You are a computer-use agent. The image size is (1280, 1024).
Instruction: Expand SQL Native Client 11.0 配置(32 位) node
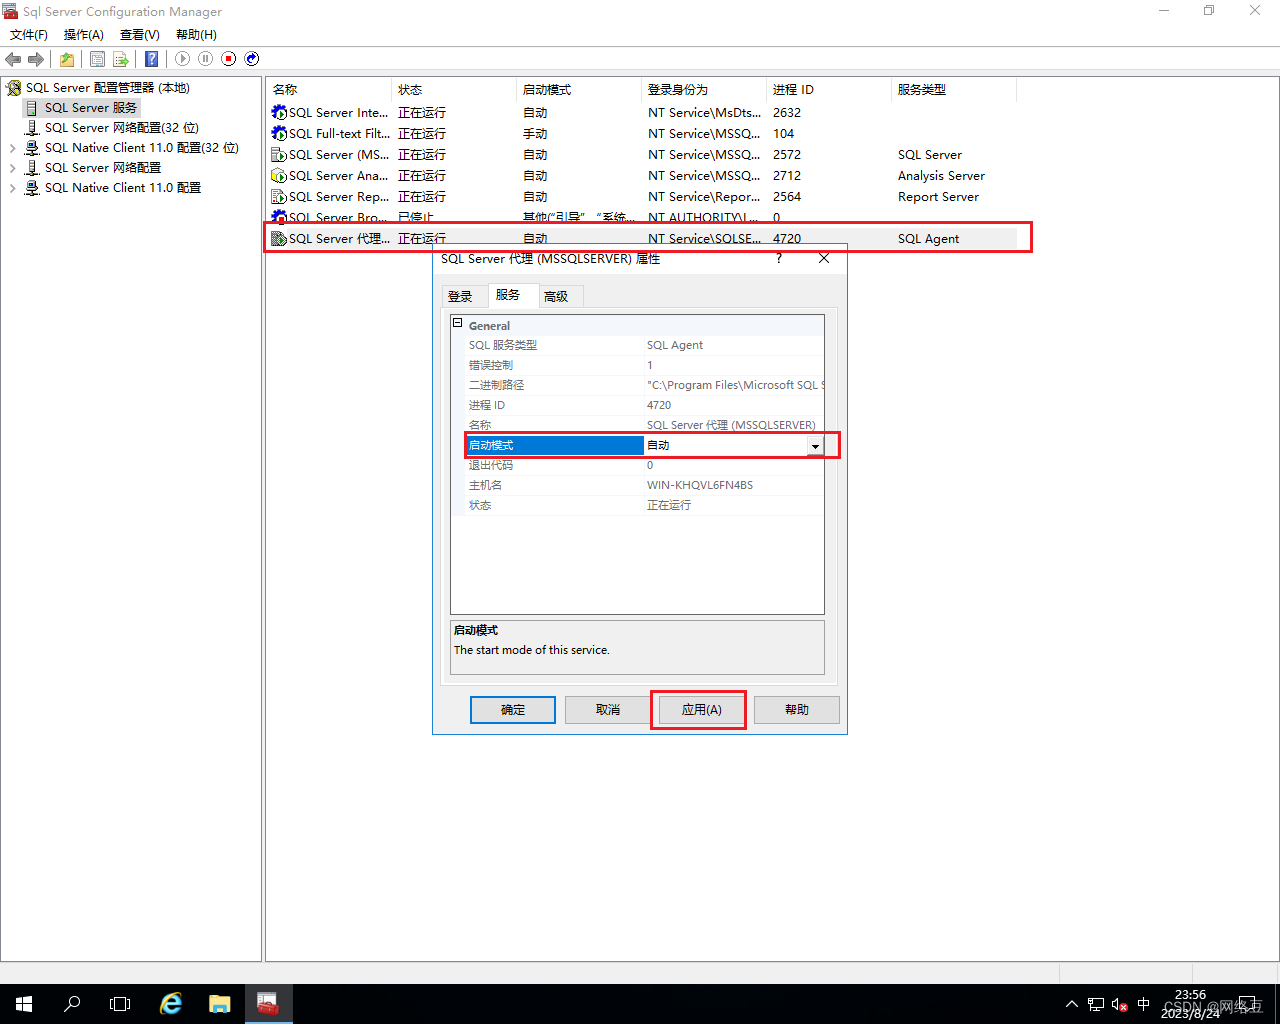point(13,148)
